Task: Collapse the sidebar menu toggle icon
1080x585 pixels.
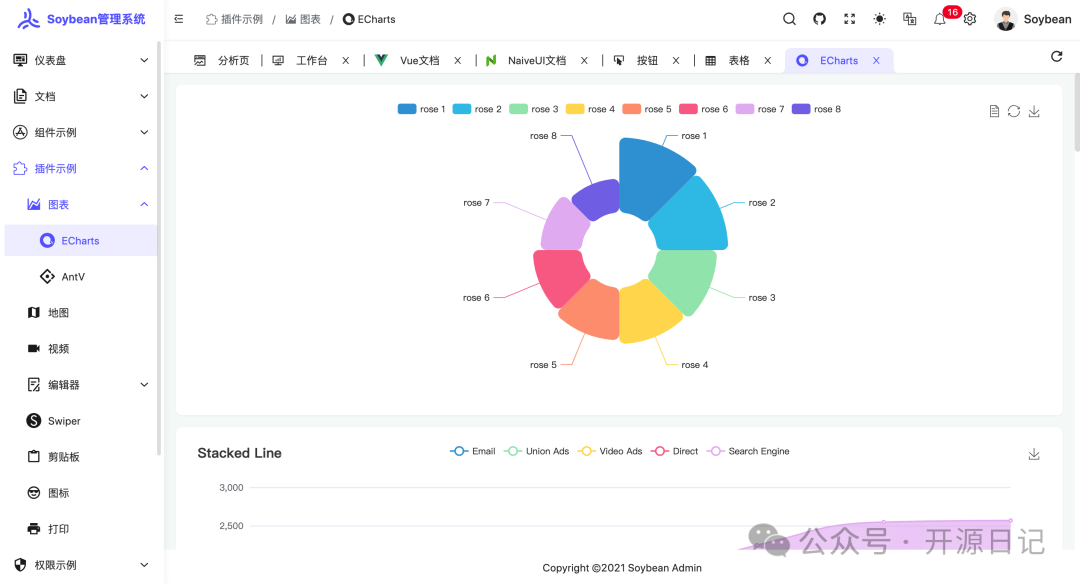Action: coord(179,19)
